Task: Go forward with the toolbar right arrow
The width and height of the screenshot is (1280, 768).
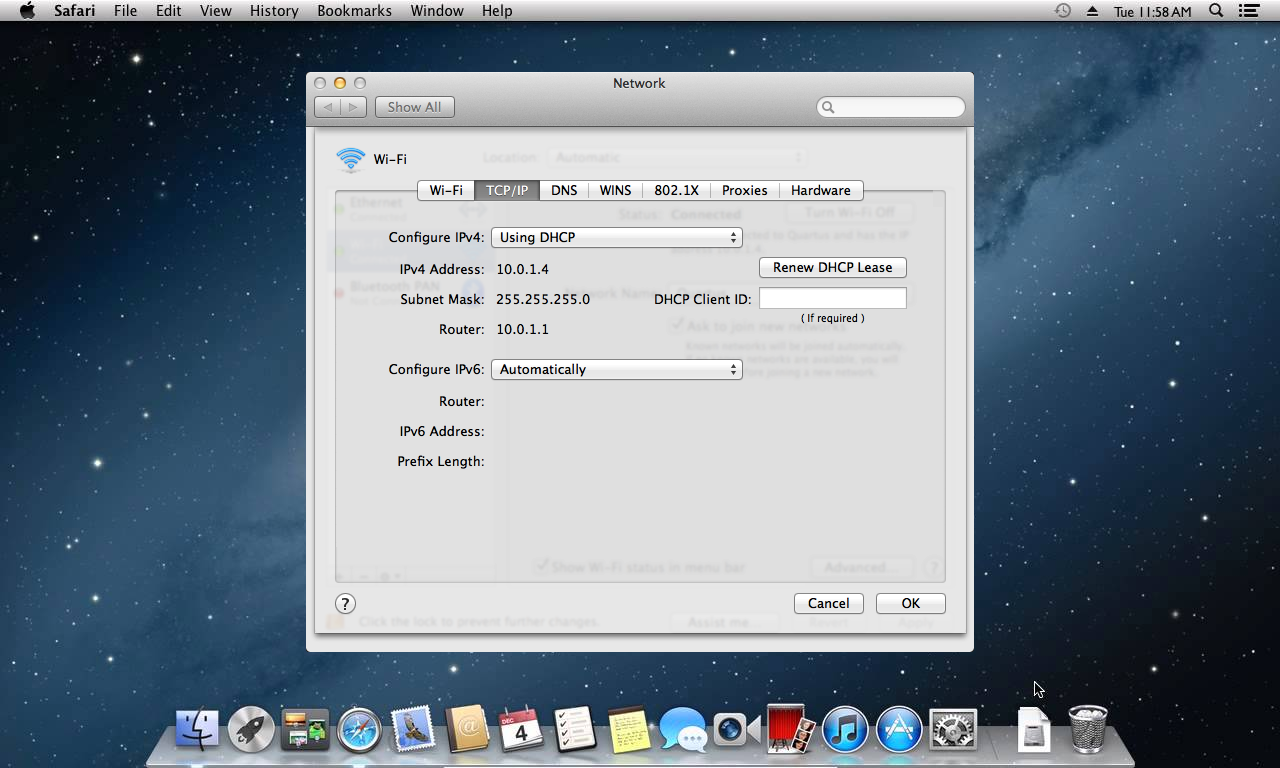Action: click(x=353, y=107)
